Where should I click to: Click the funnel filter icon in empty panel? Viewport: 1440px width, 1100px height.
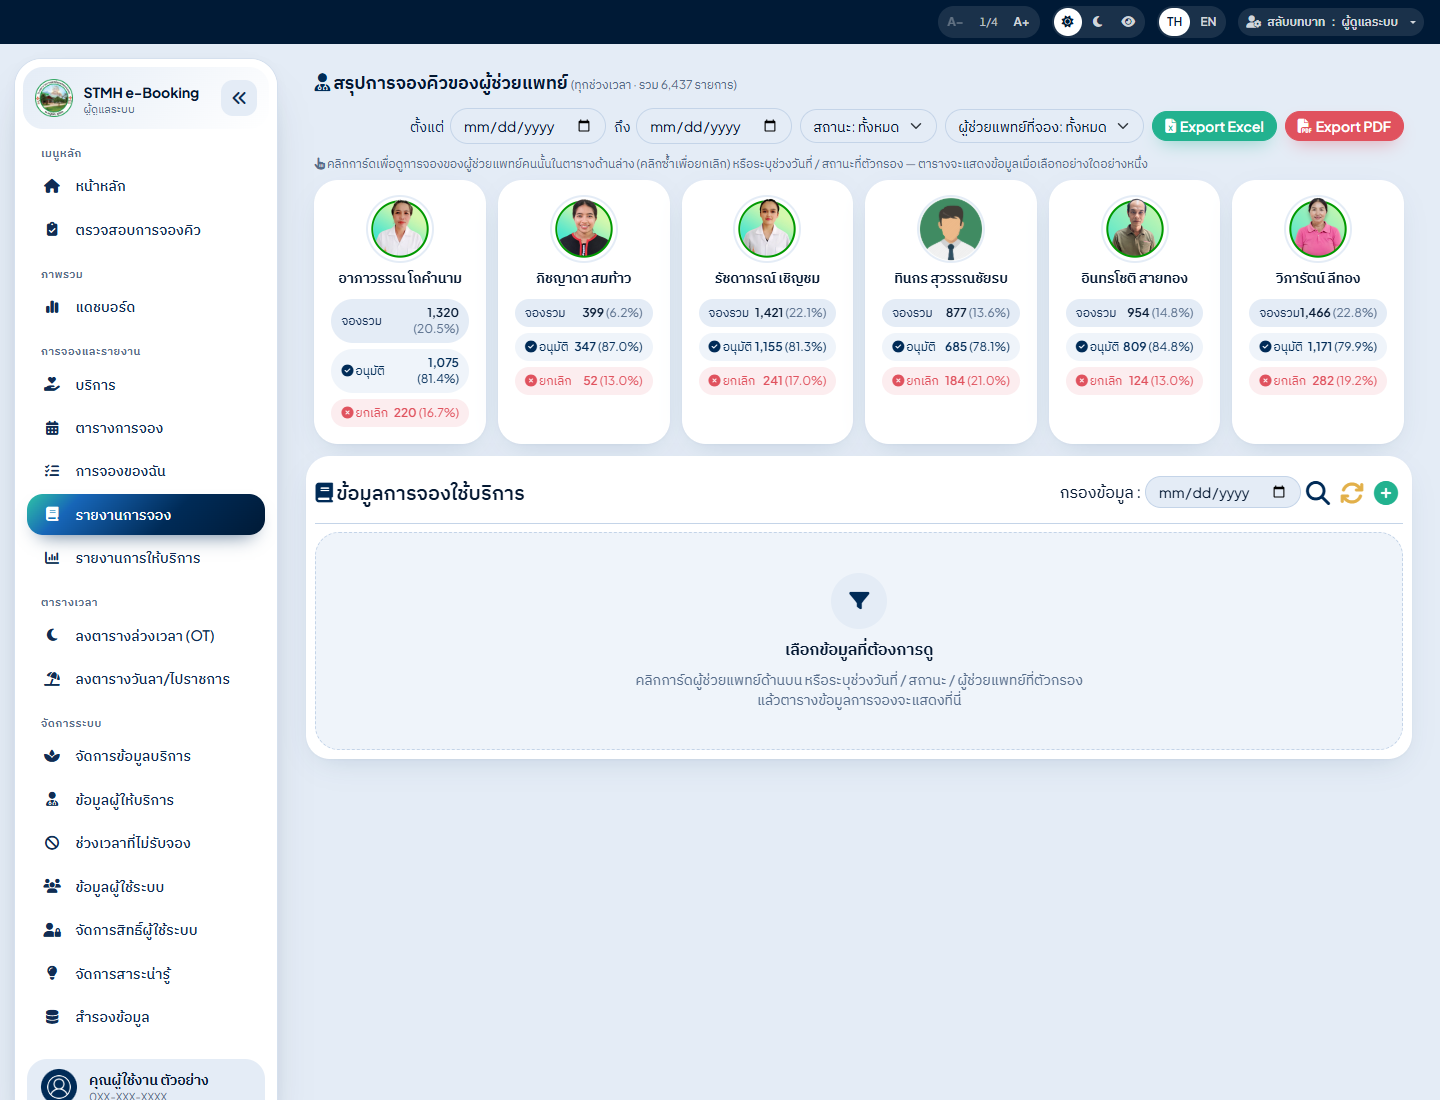click(859, 601)
